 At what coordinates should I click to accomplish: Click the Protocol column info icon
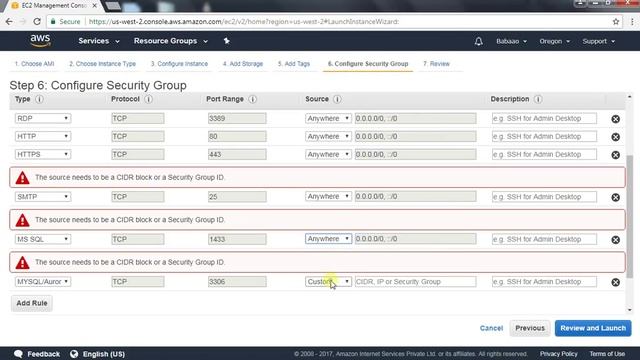149,99
